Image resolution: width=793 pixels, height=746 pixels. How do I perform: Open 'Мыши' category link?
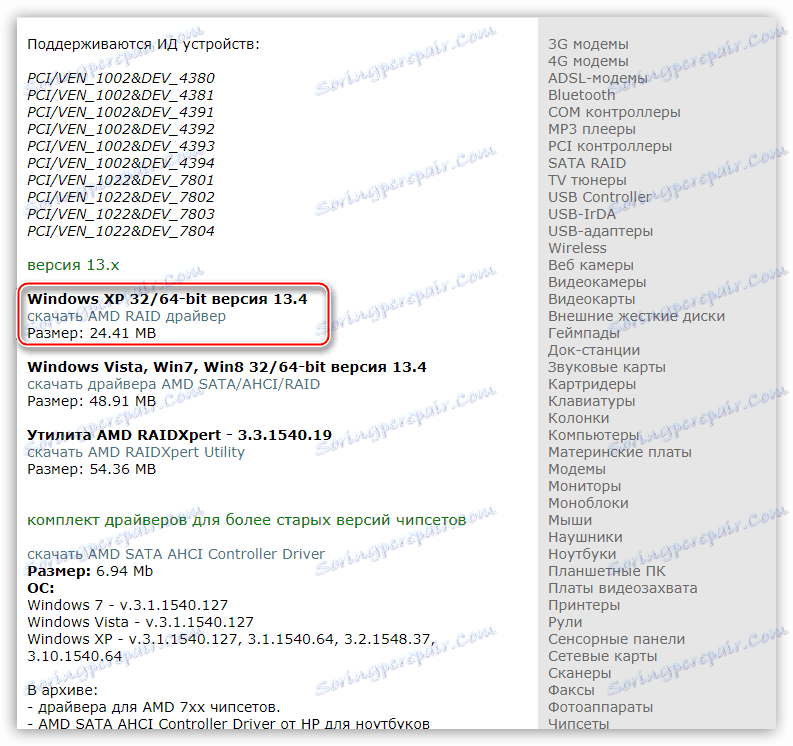[x=570, y=520]
